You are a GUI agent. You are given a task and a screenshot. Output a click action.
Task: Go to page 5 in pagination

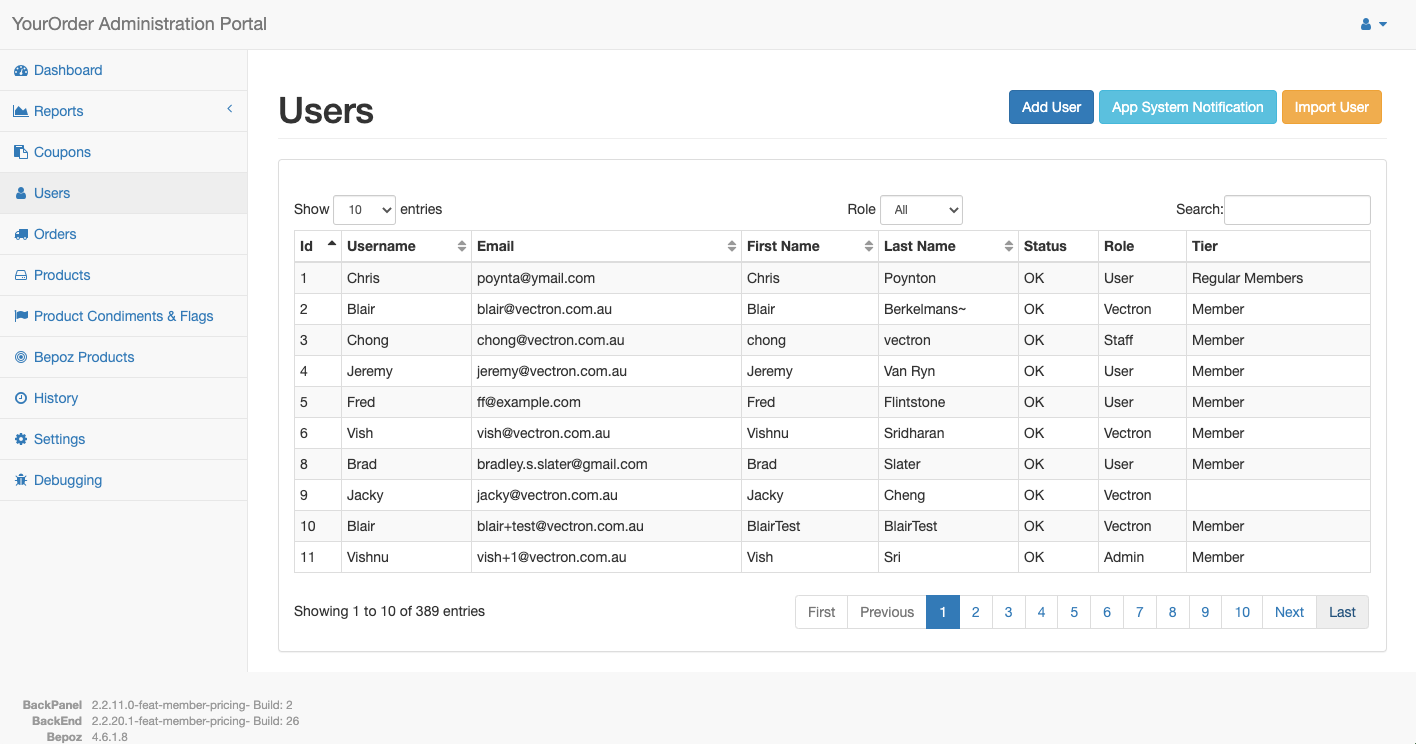coord(1074,612)
